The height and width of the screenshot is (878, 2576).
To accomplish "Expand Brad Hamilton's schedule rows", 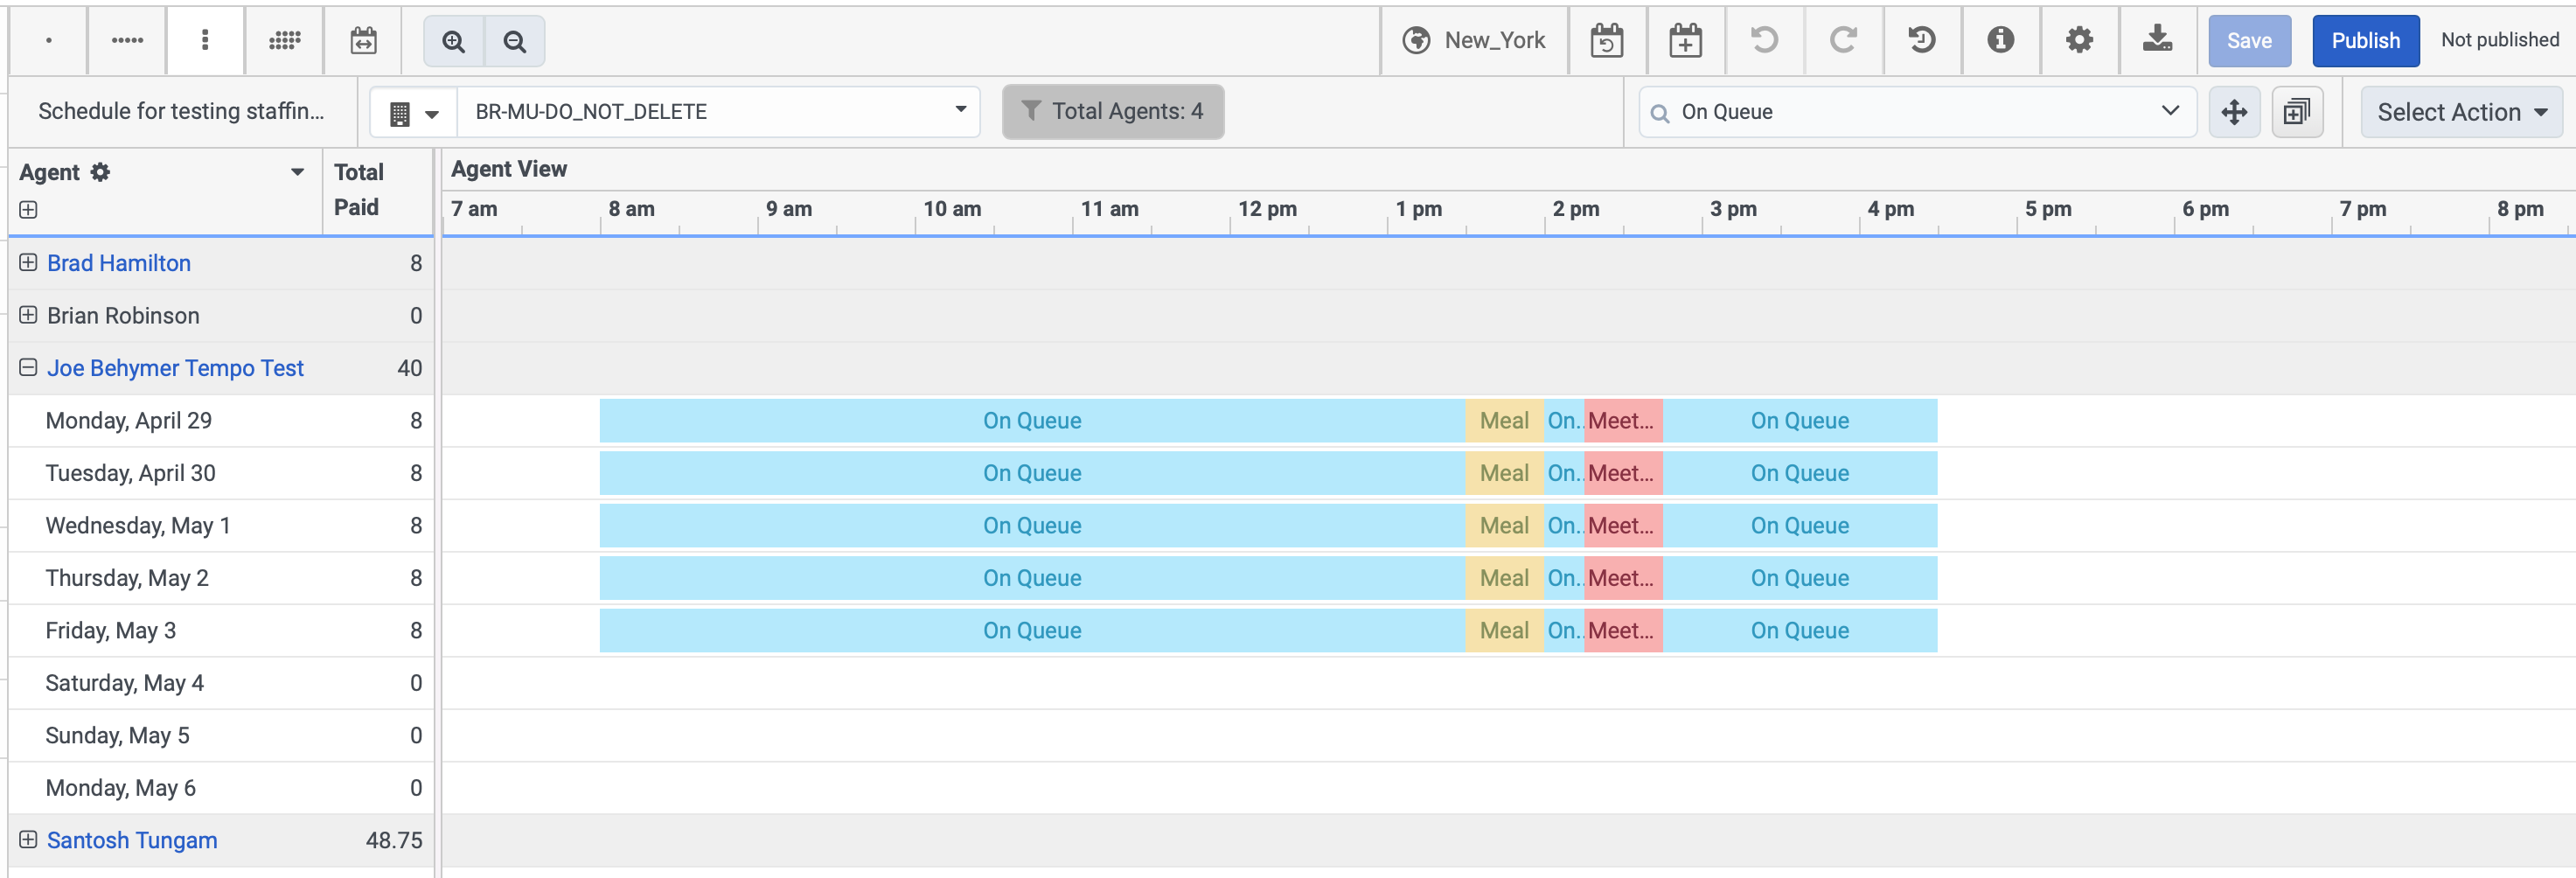I will [x=28, y=263].
